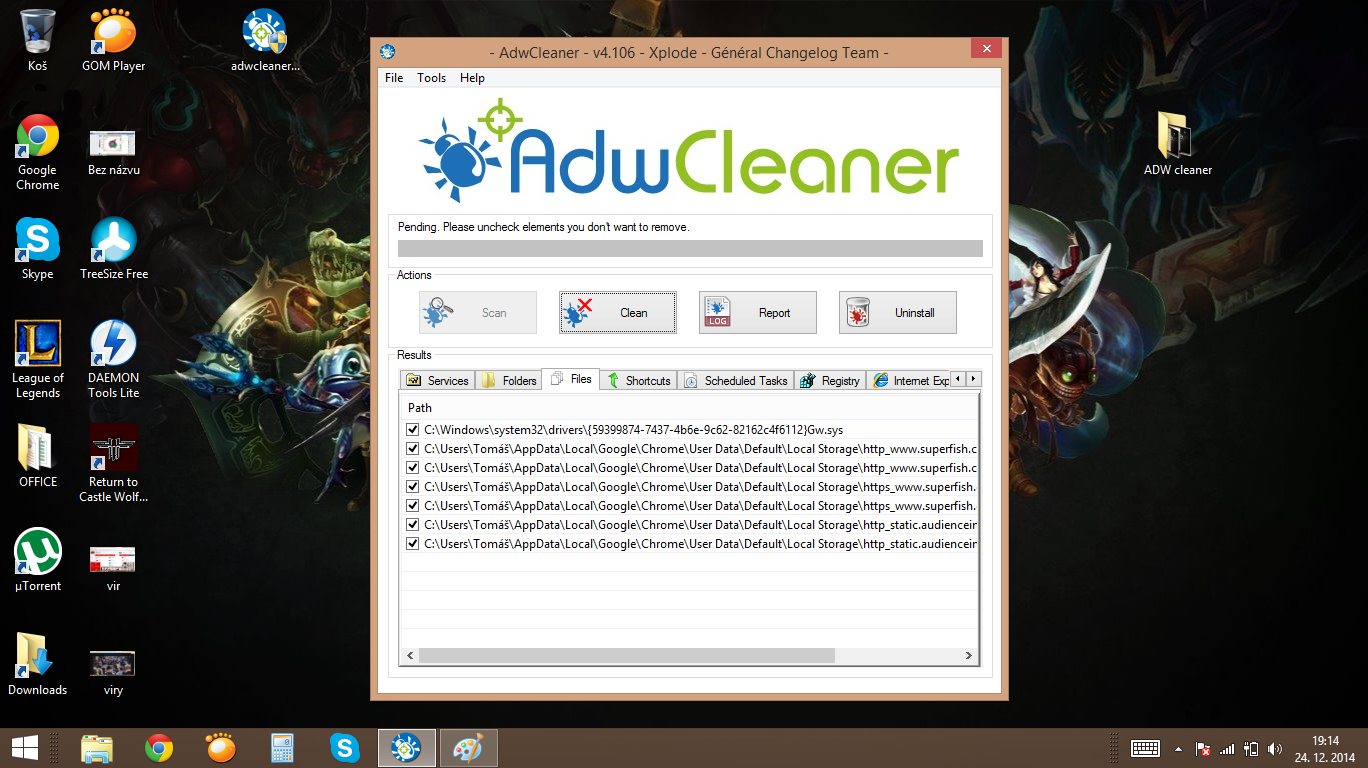This screenshot has height=768, width=1368.
Task: Show hidden system tray icons
Action: tap(1178, 748)
